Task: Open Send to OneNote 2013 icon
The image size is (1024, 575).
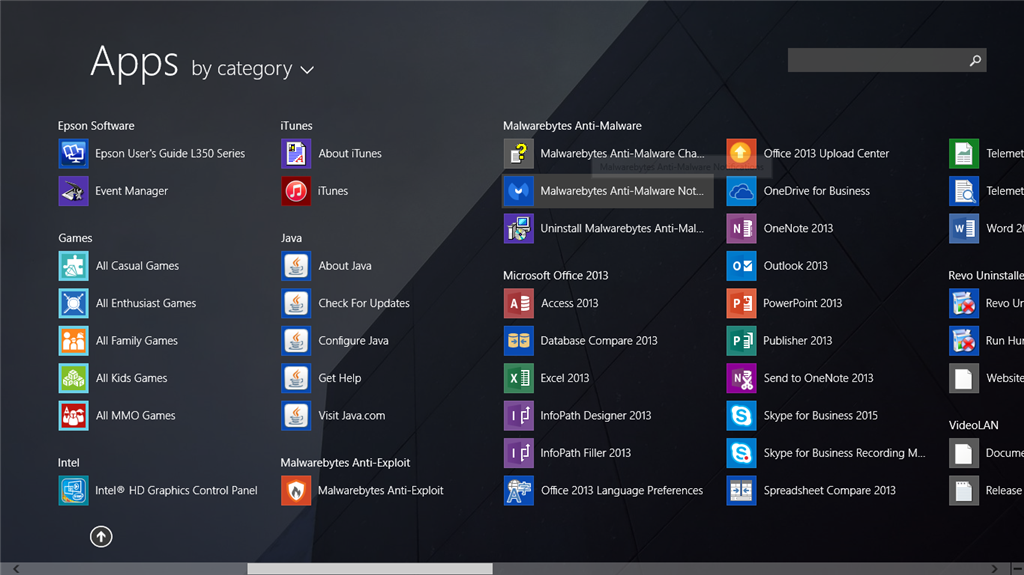Action: point(741,378)
